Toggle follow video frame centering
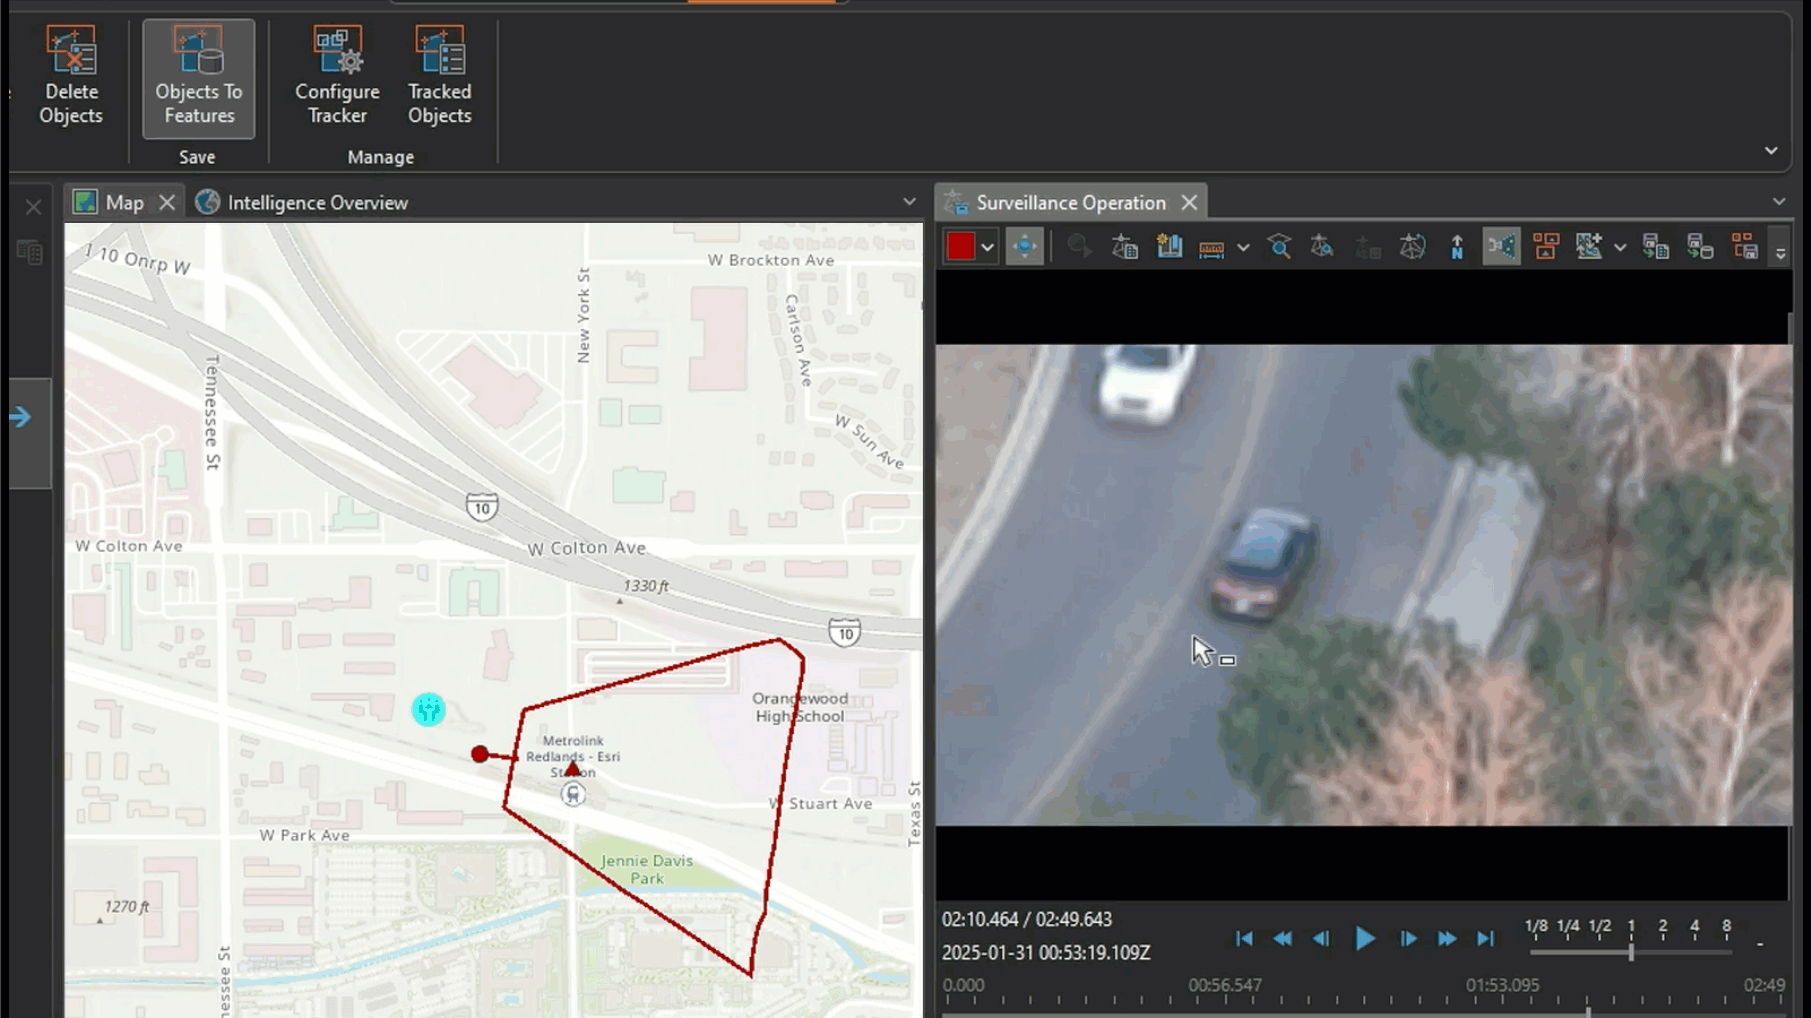Image resolution: width=1811 pixels, height=1018 pixels. tap(1023, 246)
